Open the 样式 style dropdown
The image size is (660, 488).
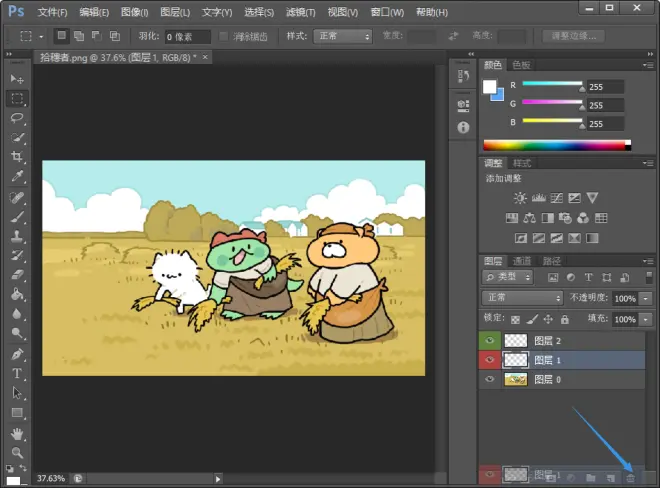[343, 37]
